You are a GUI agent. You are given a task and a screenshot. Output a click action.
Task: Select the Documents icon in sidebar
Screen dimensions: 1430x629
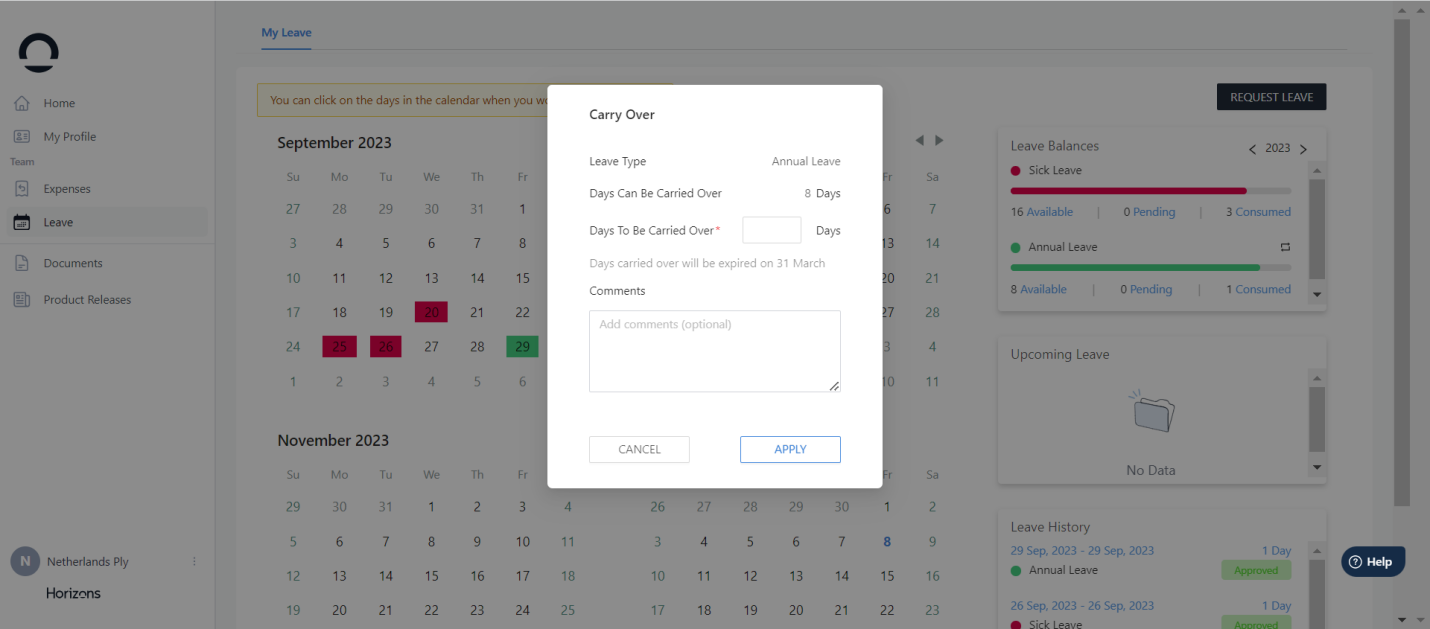click(x=22, y=263)
